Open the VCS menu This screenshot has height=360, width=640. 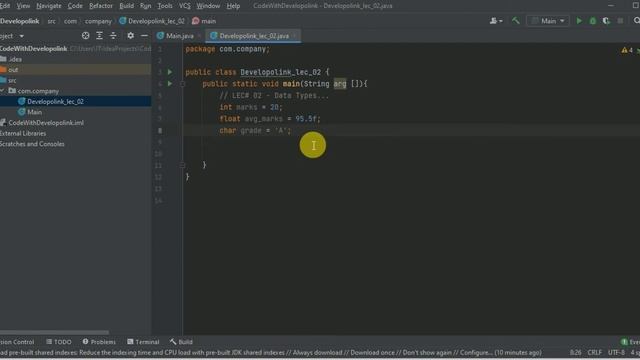(x=184, y=6)
